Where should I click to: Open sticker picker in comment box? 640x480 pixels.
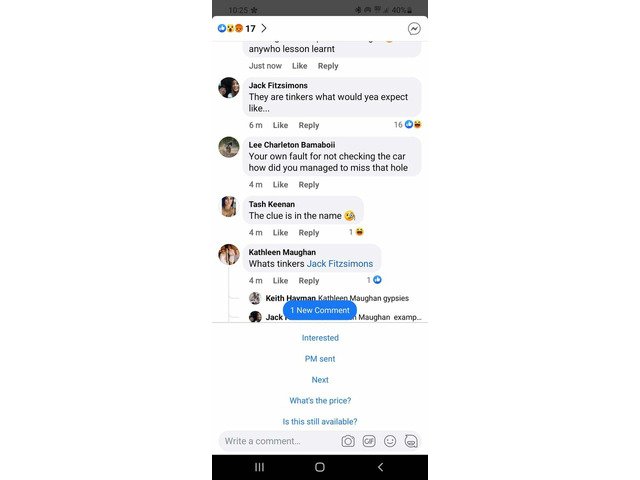point(411,441)
